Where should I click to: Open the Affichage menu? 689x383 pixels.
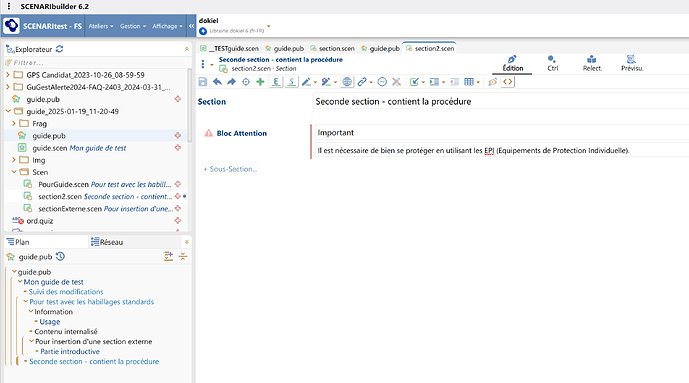click(x=167, y=26)
